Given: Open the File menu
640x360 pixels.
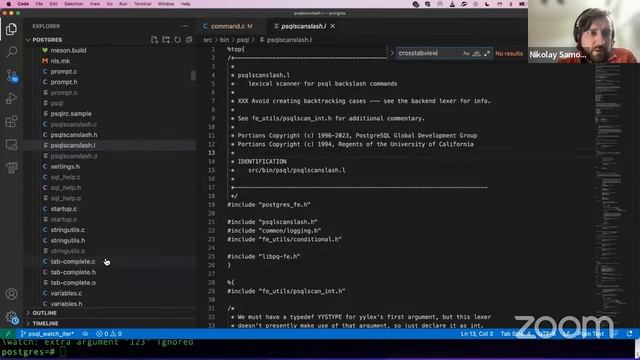Looking at the screenshot, I should [x=39, y=4].
